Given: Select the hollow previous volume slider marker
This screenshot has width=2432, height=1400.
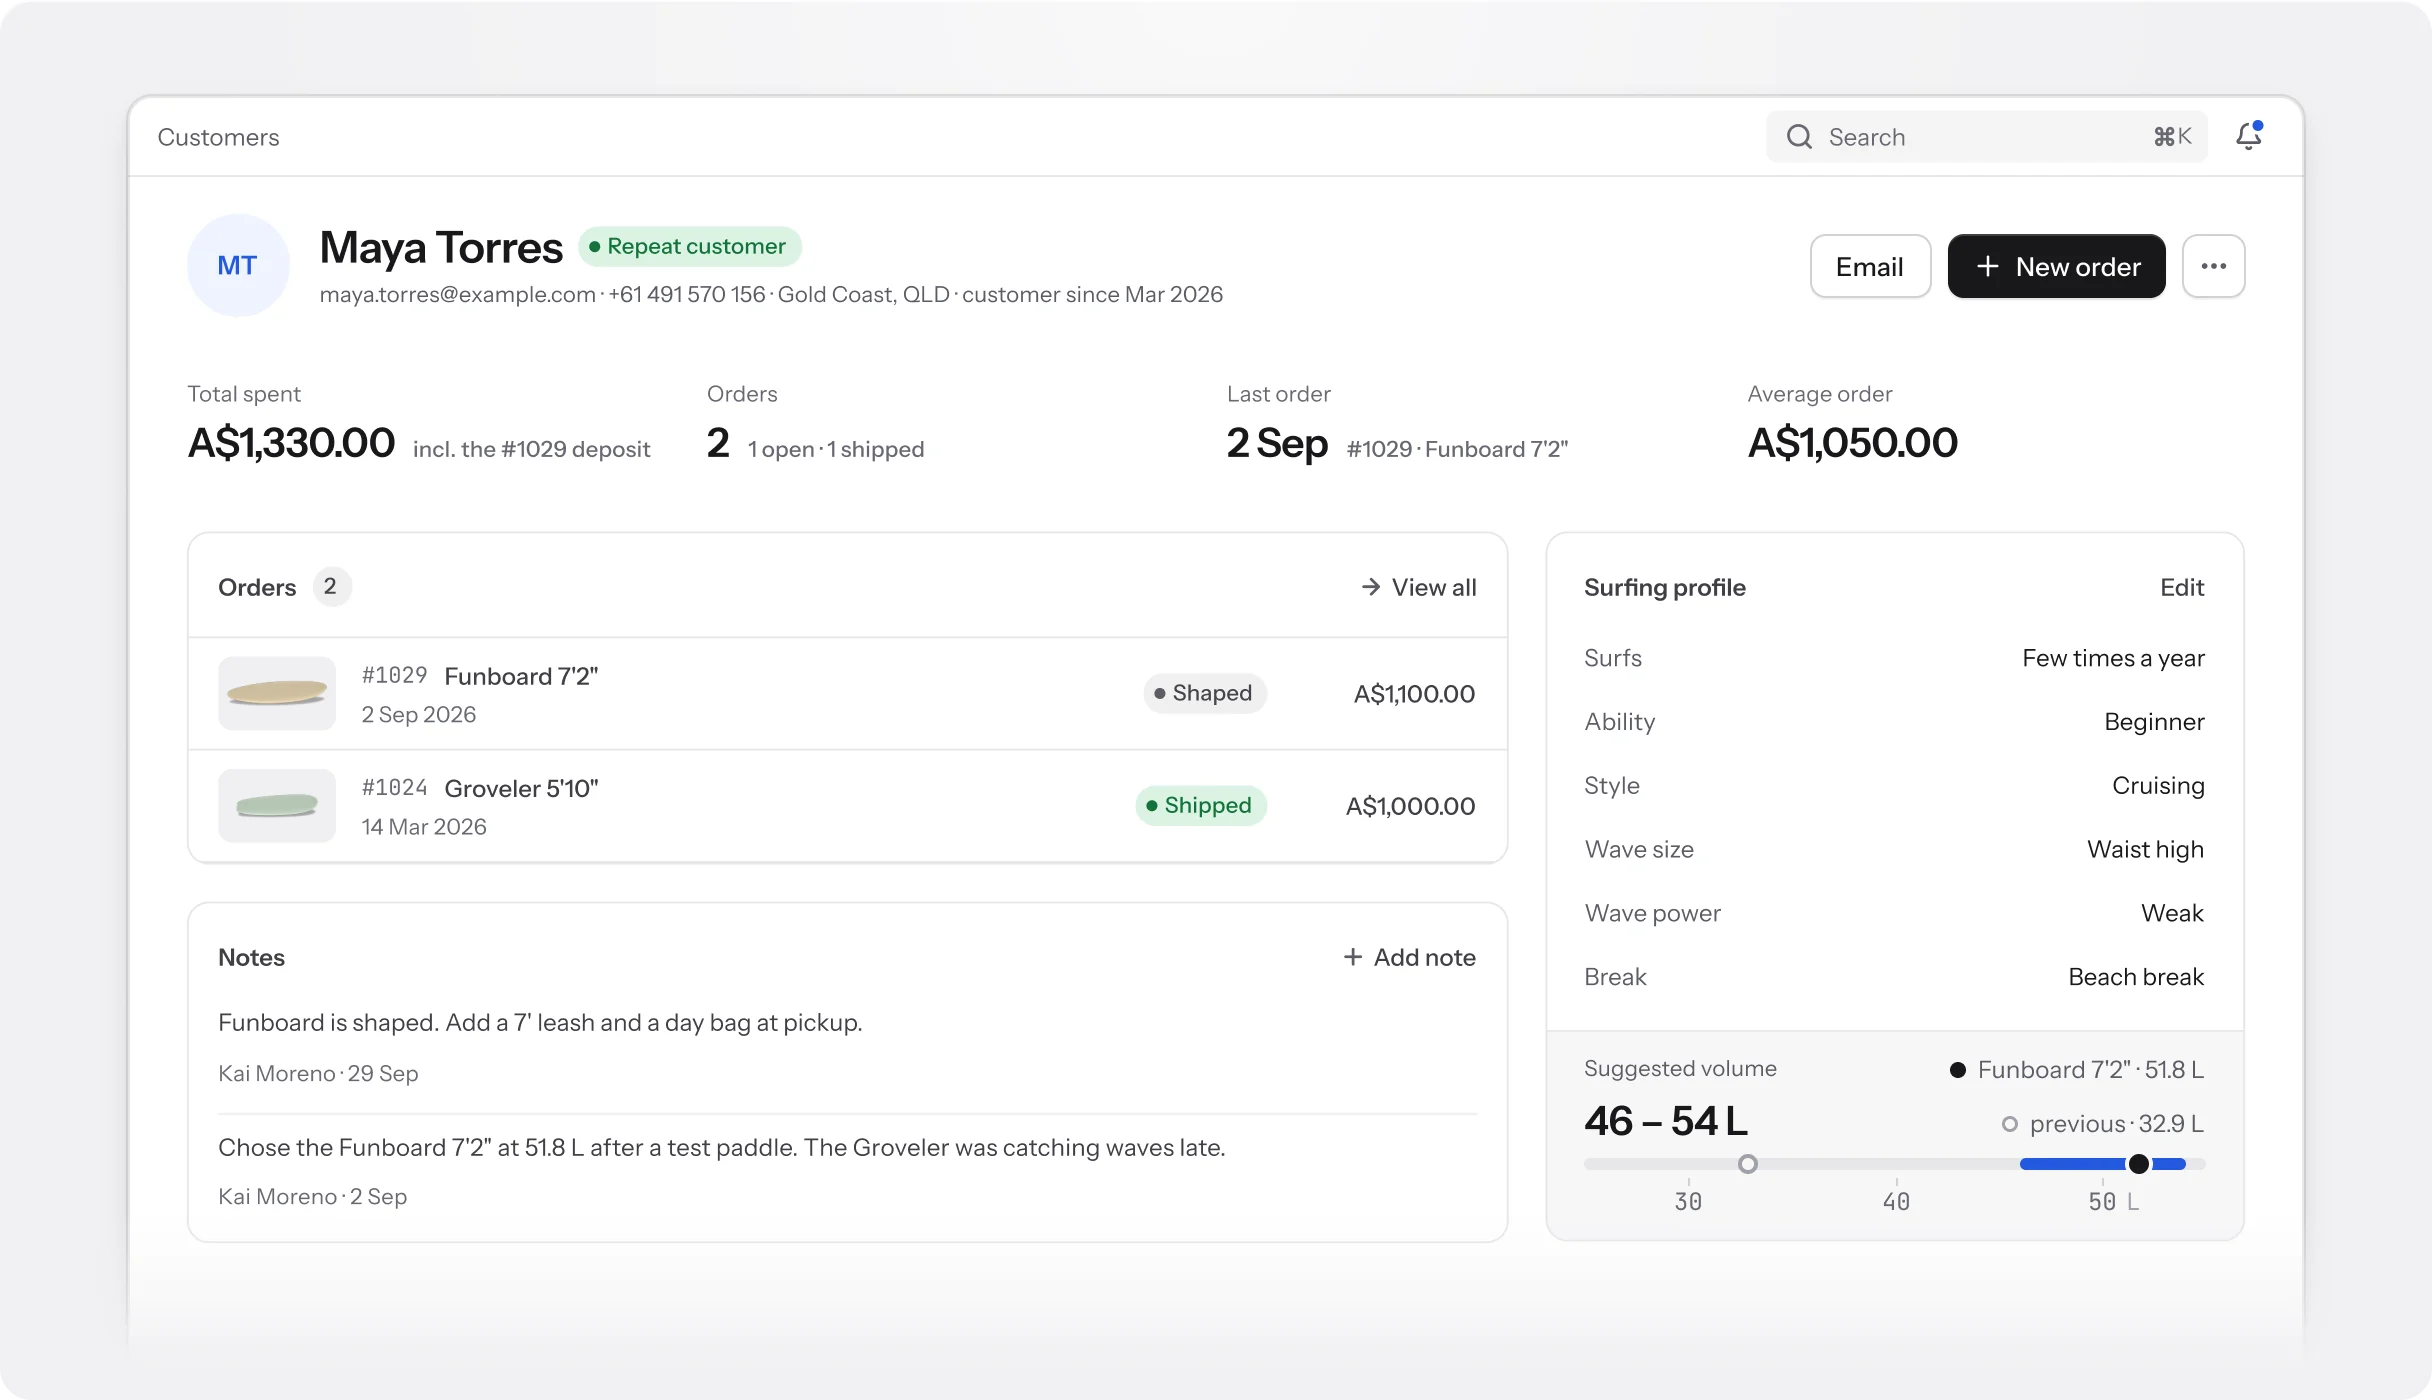Looking at the screenshot, I should point(1748,1164).
